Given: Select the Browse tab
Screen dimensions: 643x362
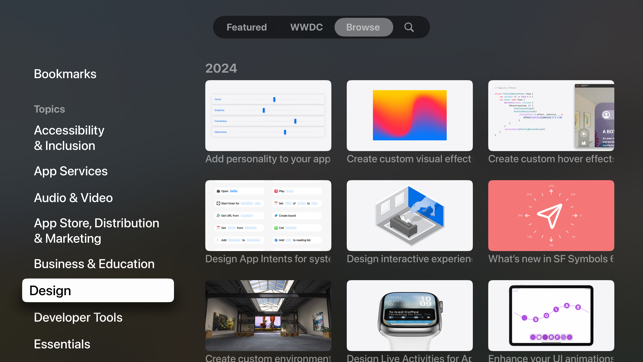Looking at the screenshot, I should [363, 27].
